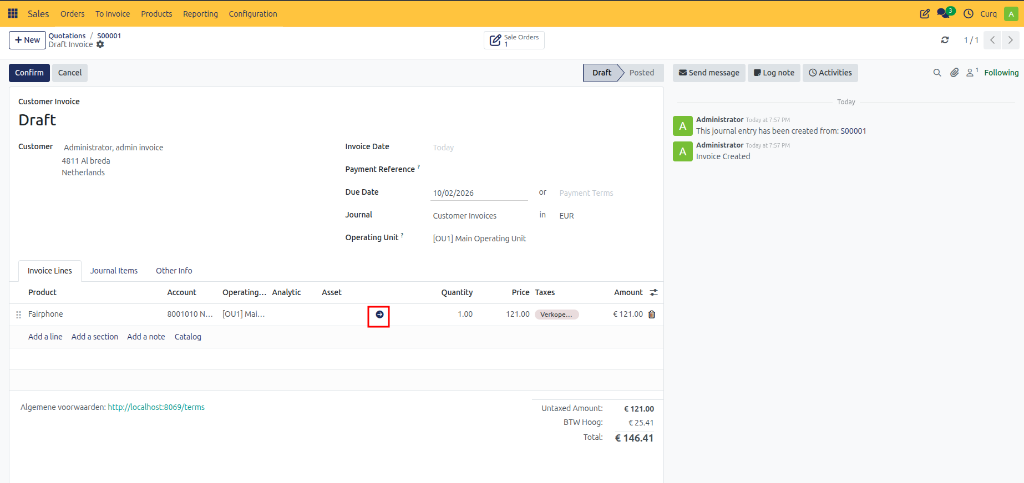Screen dimensions: 1024x483
Task: Select the Invoice Lines tab
Action: pyautogui.click(x=50, y=271)
